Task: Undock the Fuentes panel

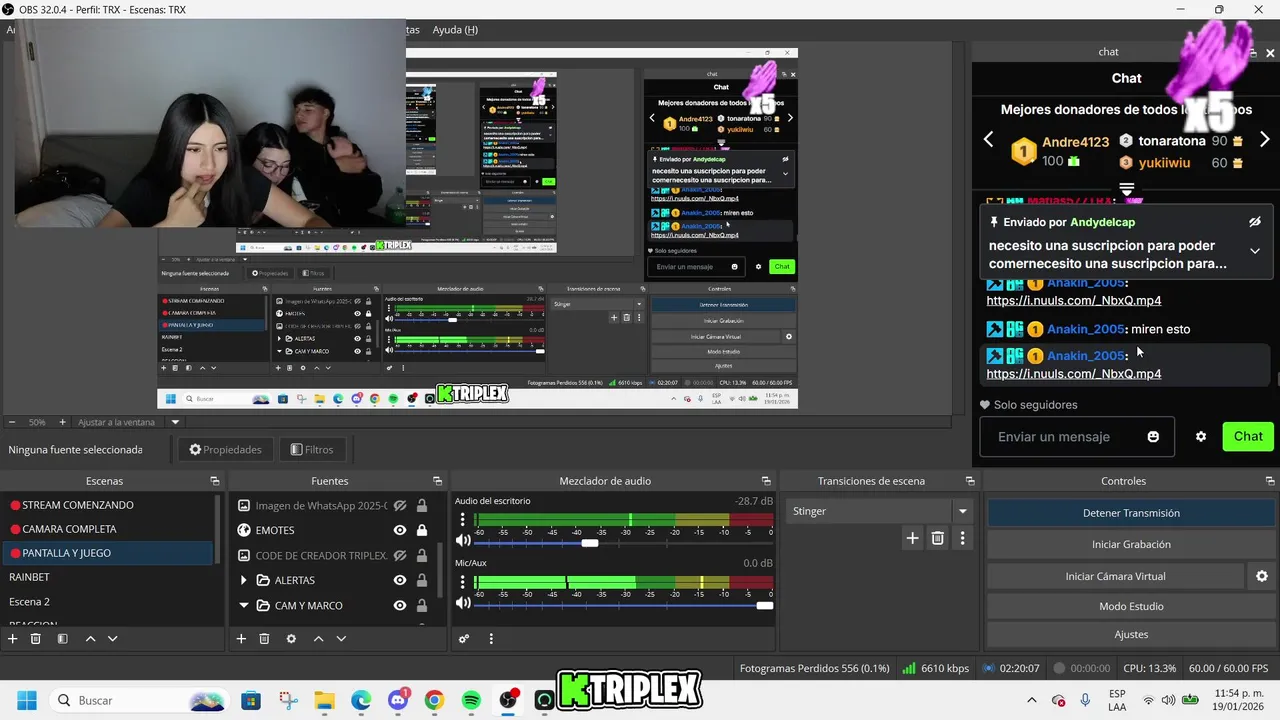Action: (x=437, y=481)
